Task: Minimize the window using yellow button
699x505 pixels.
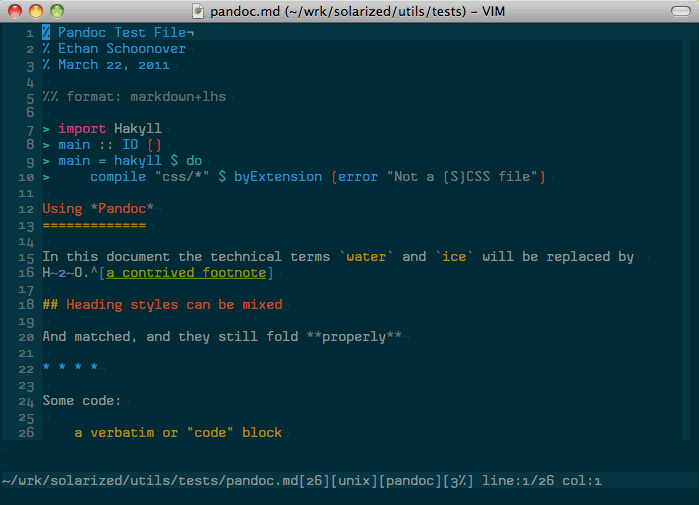Action: tap(36, 11)
